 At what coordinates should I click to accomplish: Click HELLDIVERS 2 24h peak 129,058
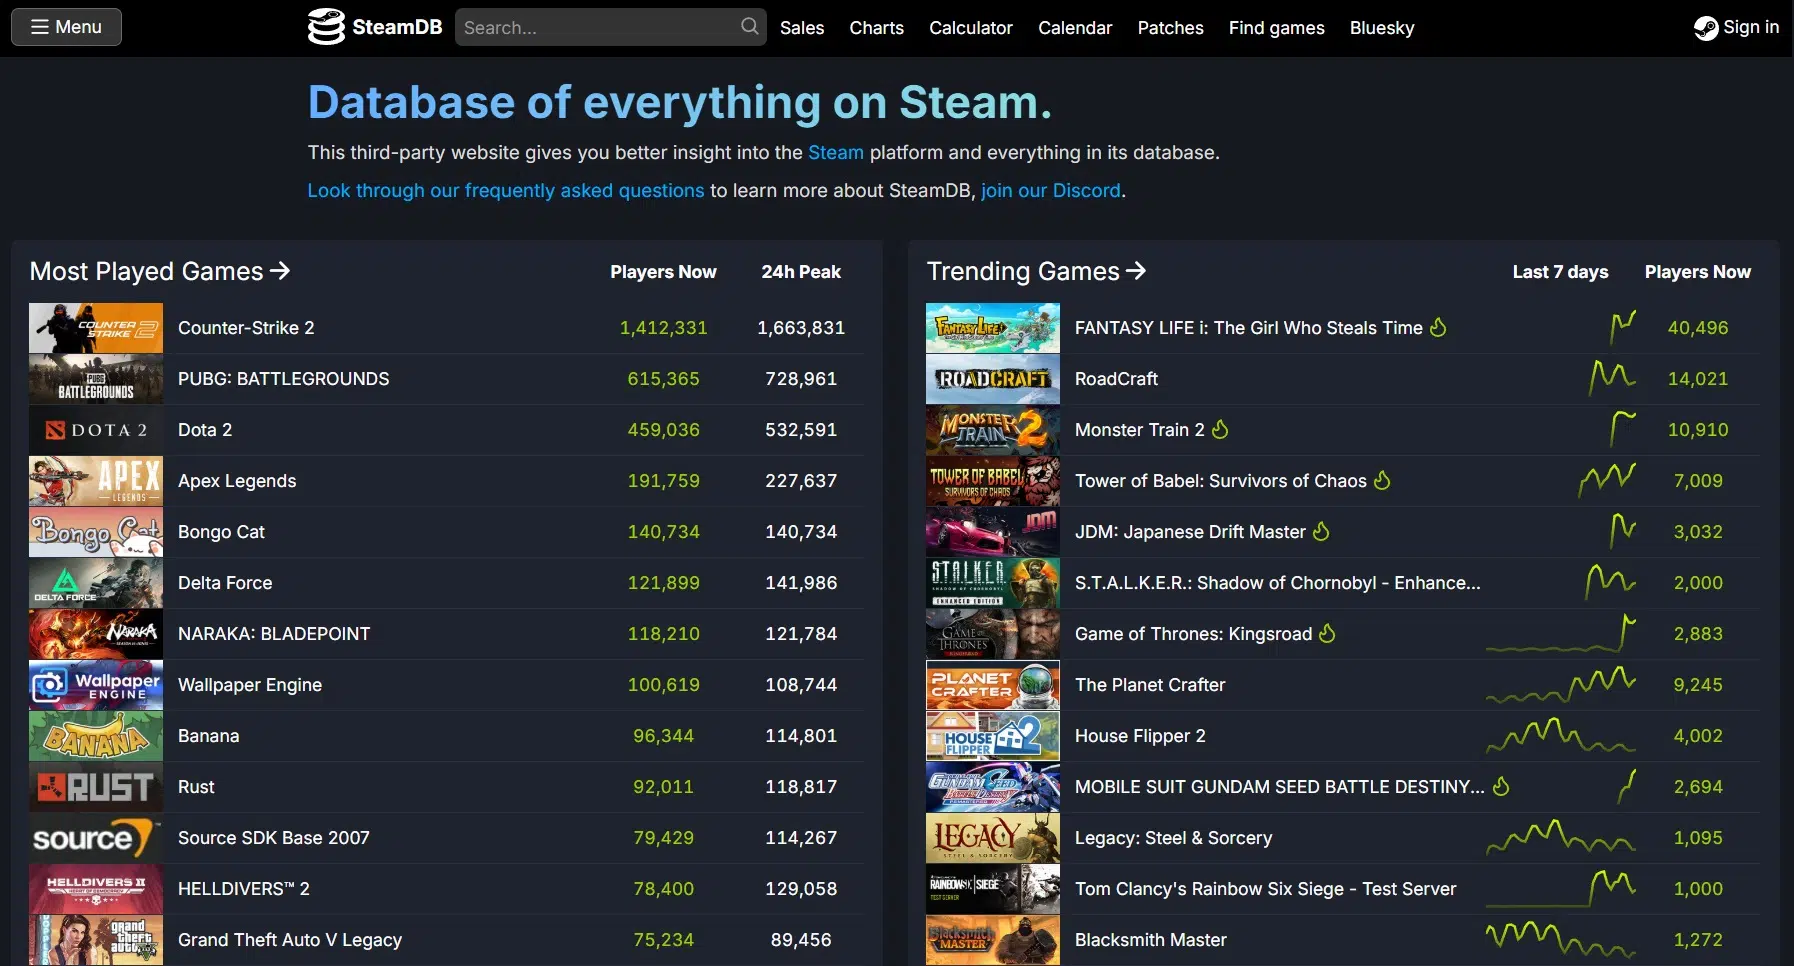[801, 889]
